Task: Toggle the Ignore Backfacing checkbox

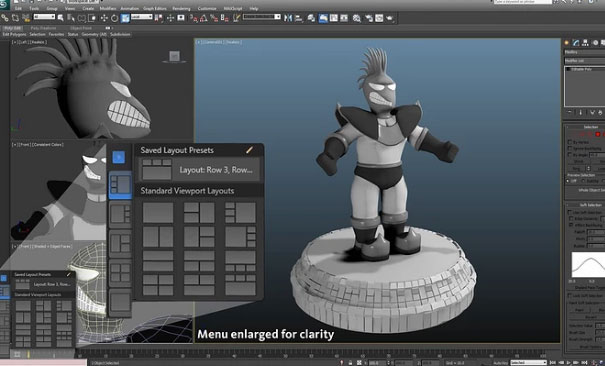Action: (x=570, y=148)
